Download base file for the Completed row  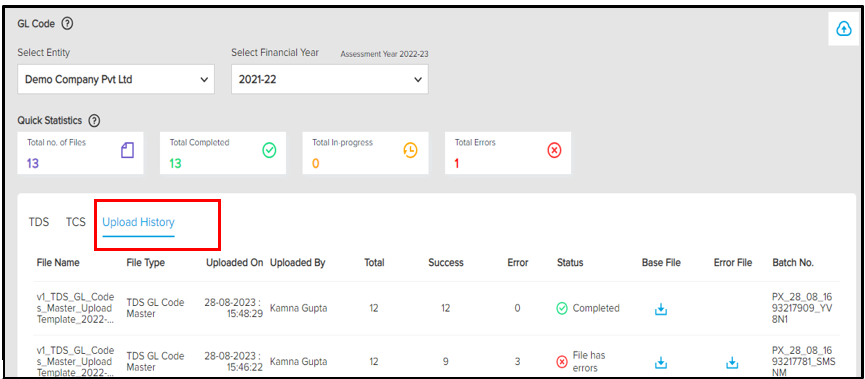coord(661,309)
